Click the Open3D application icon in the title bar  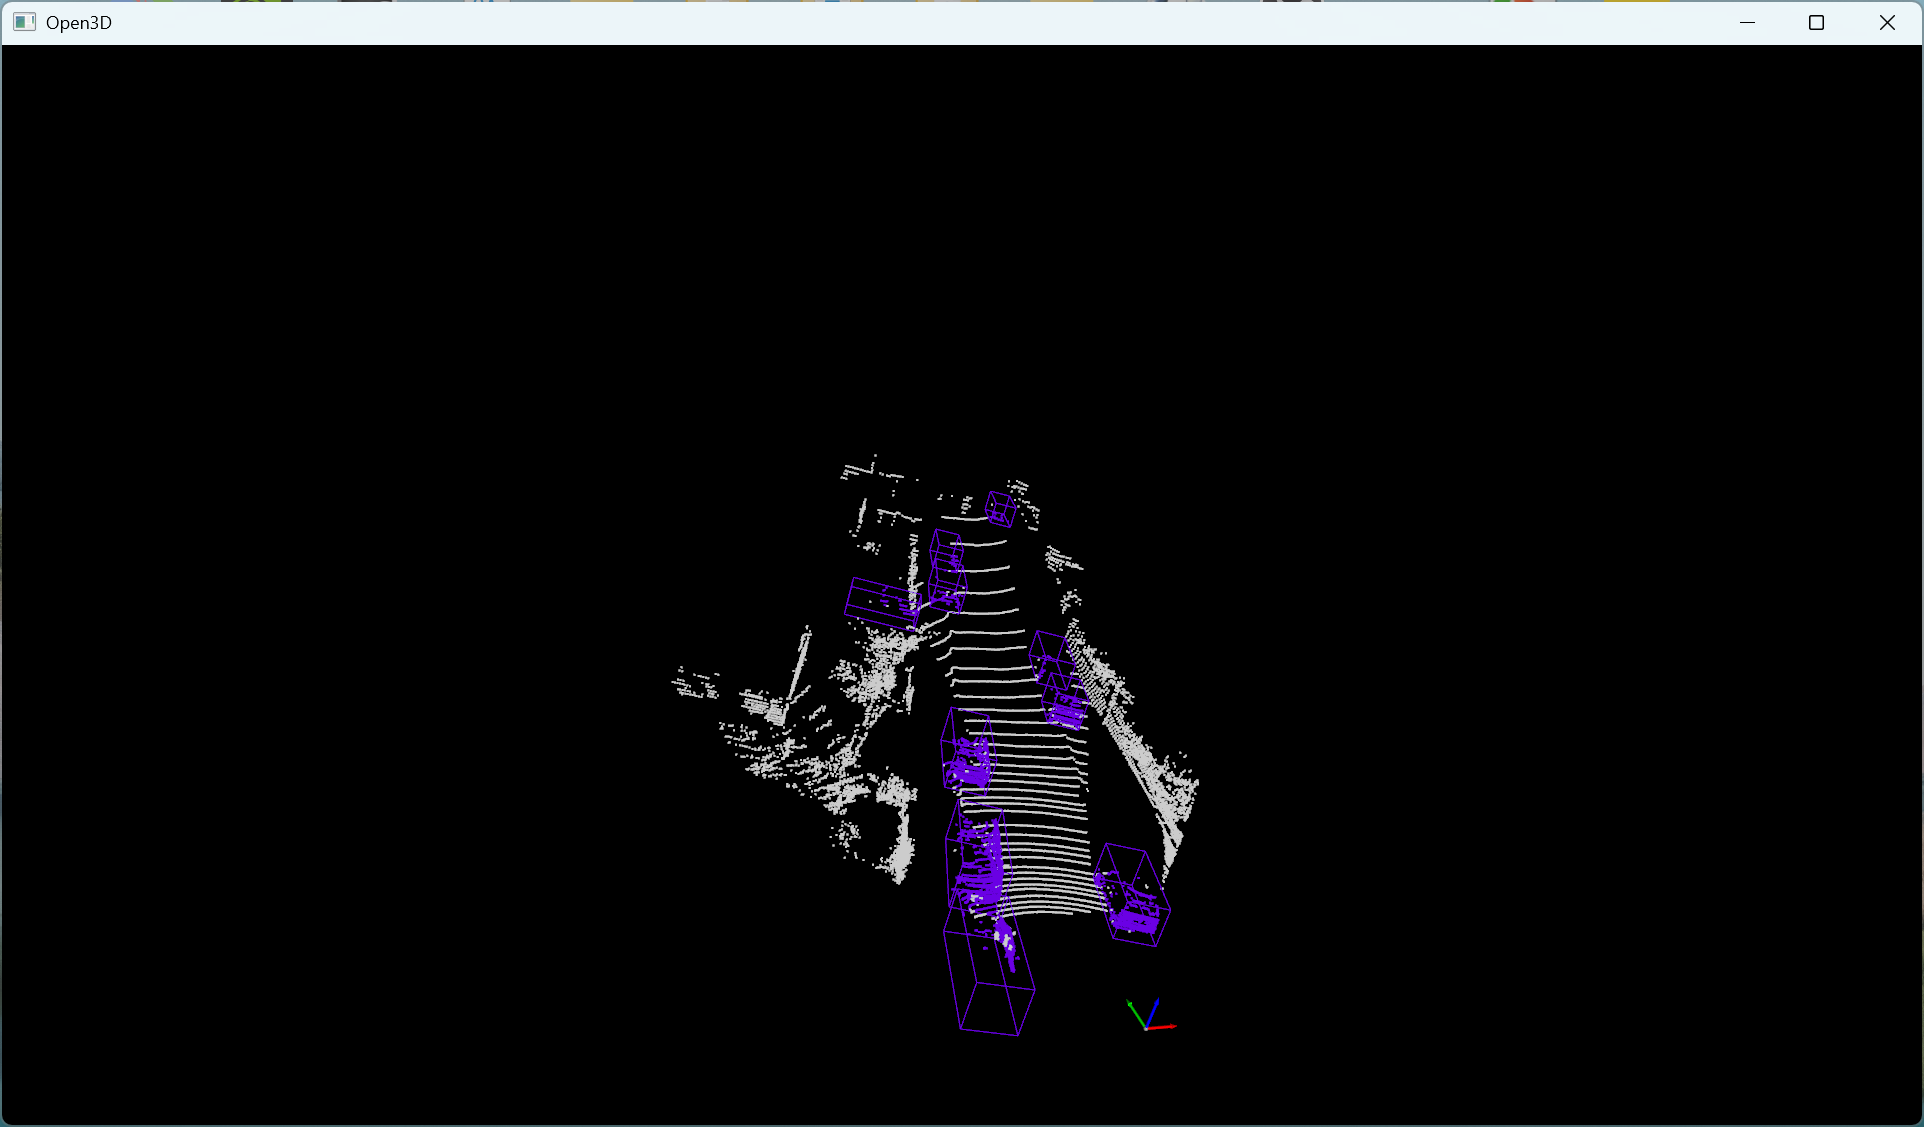(x=24, y=22)
